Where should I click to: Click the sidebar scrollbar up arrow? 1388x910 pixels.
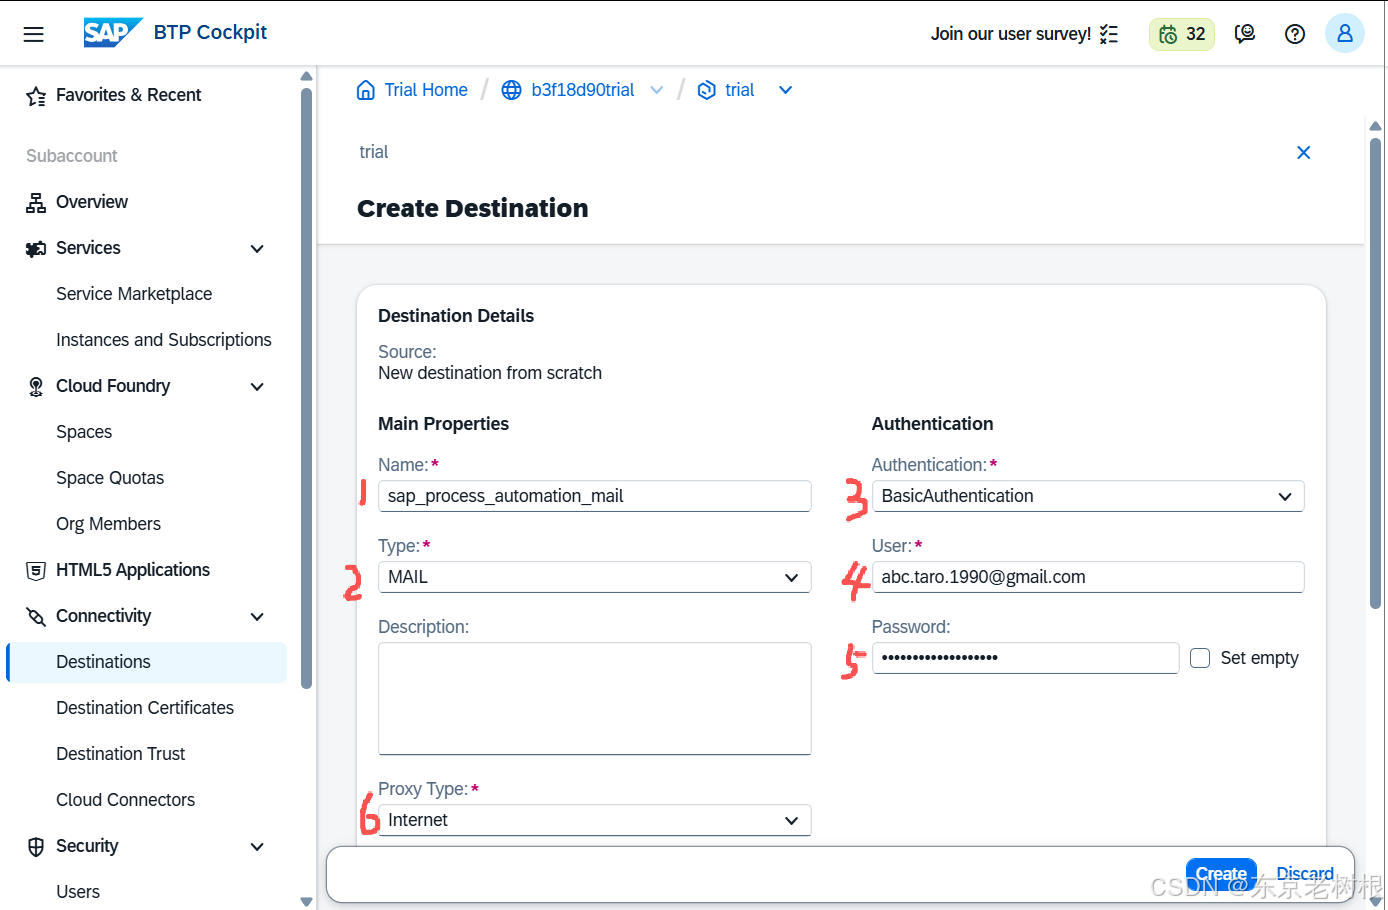tap(306, 77)
